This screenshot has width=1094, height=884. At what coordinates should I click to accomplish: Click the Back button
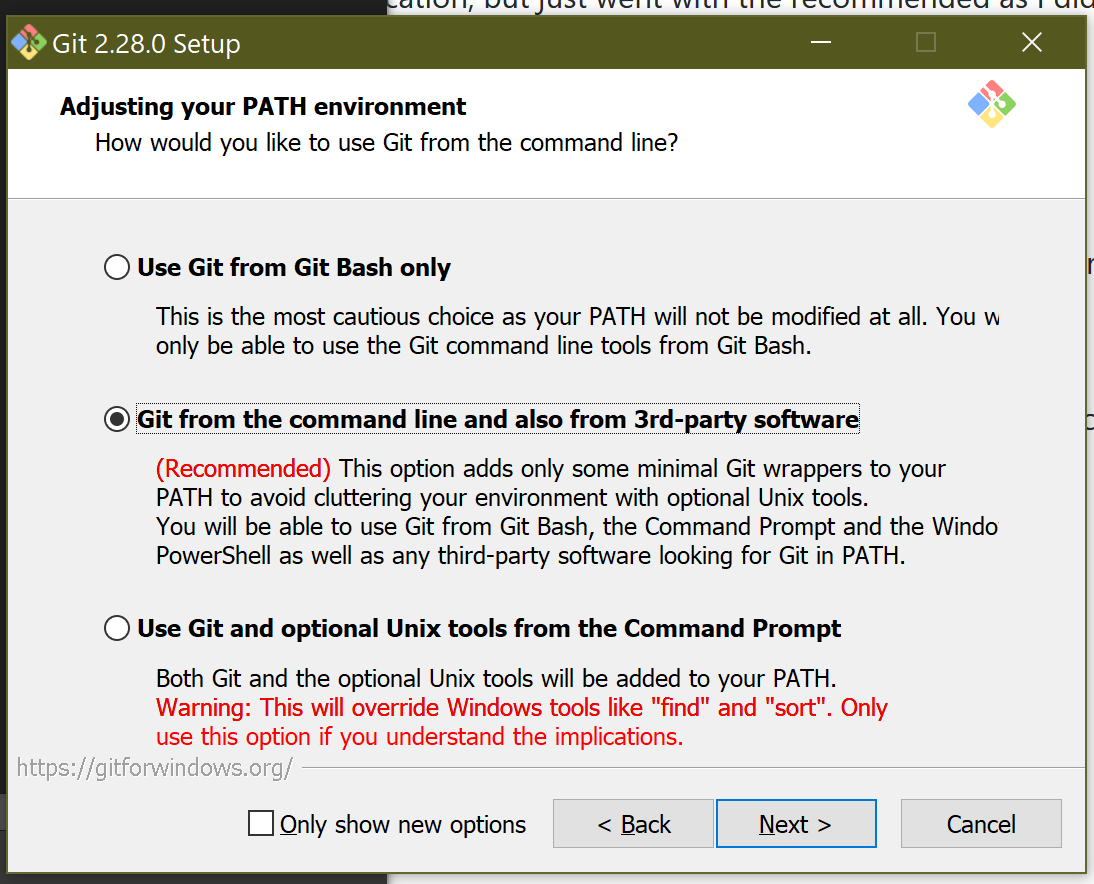coord(633,824)
